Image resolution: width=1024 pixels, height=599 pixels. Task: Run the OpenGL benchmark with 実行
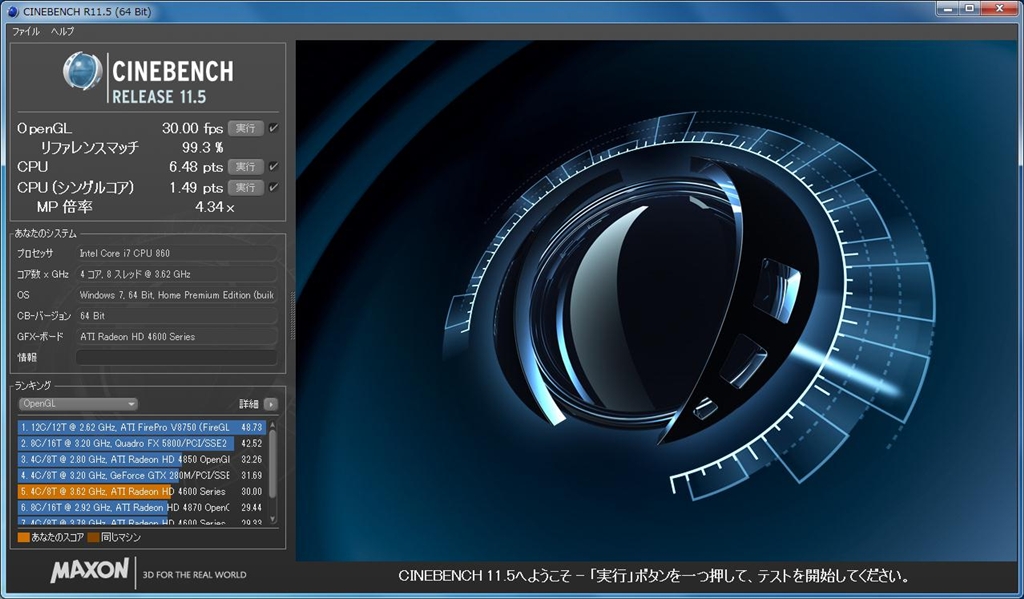244,128
